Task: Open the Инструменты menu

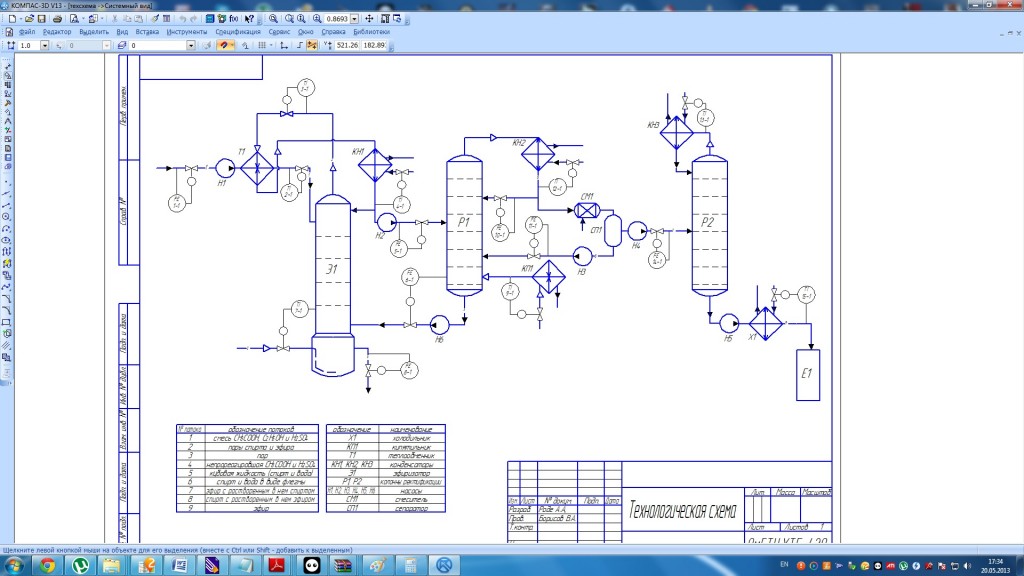Action: pyautogui.click(x=187, y=31)
